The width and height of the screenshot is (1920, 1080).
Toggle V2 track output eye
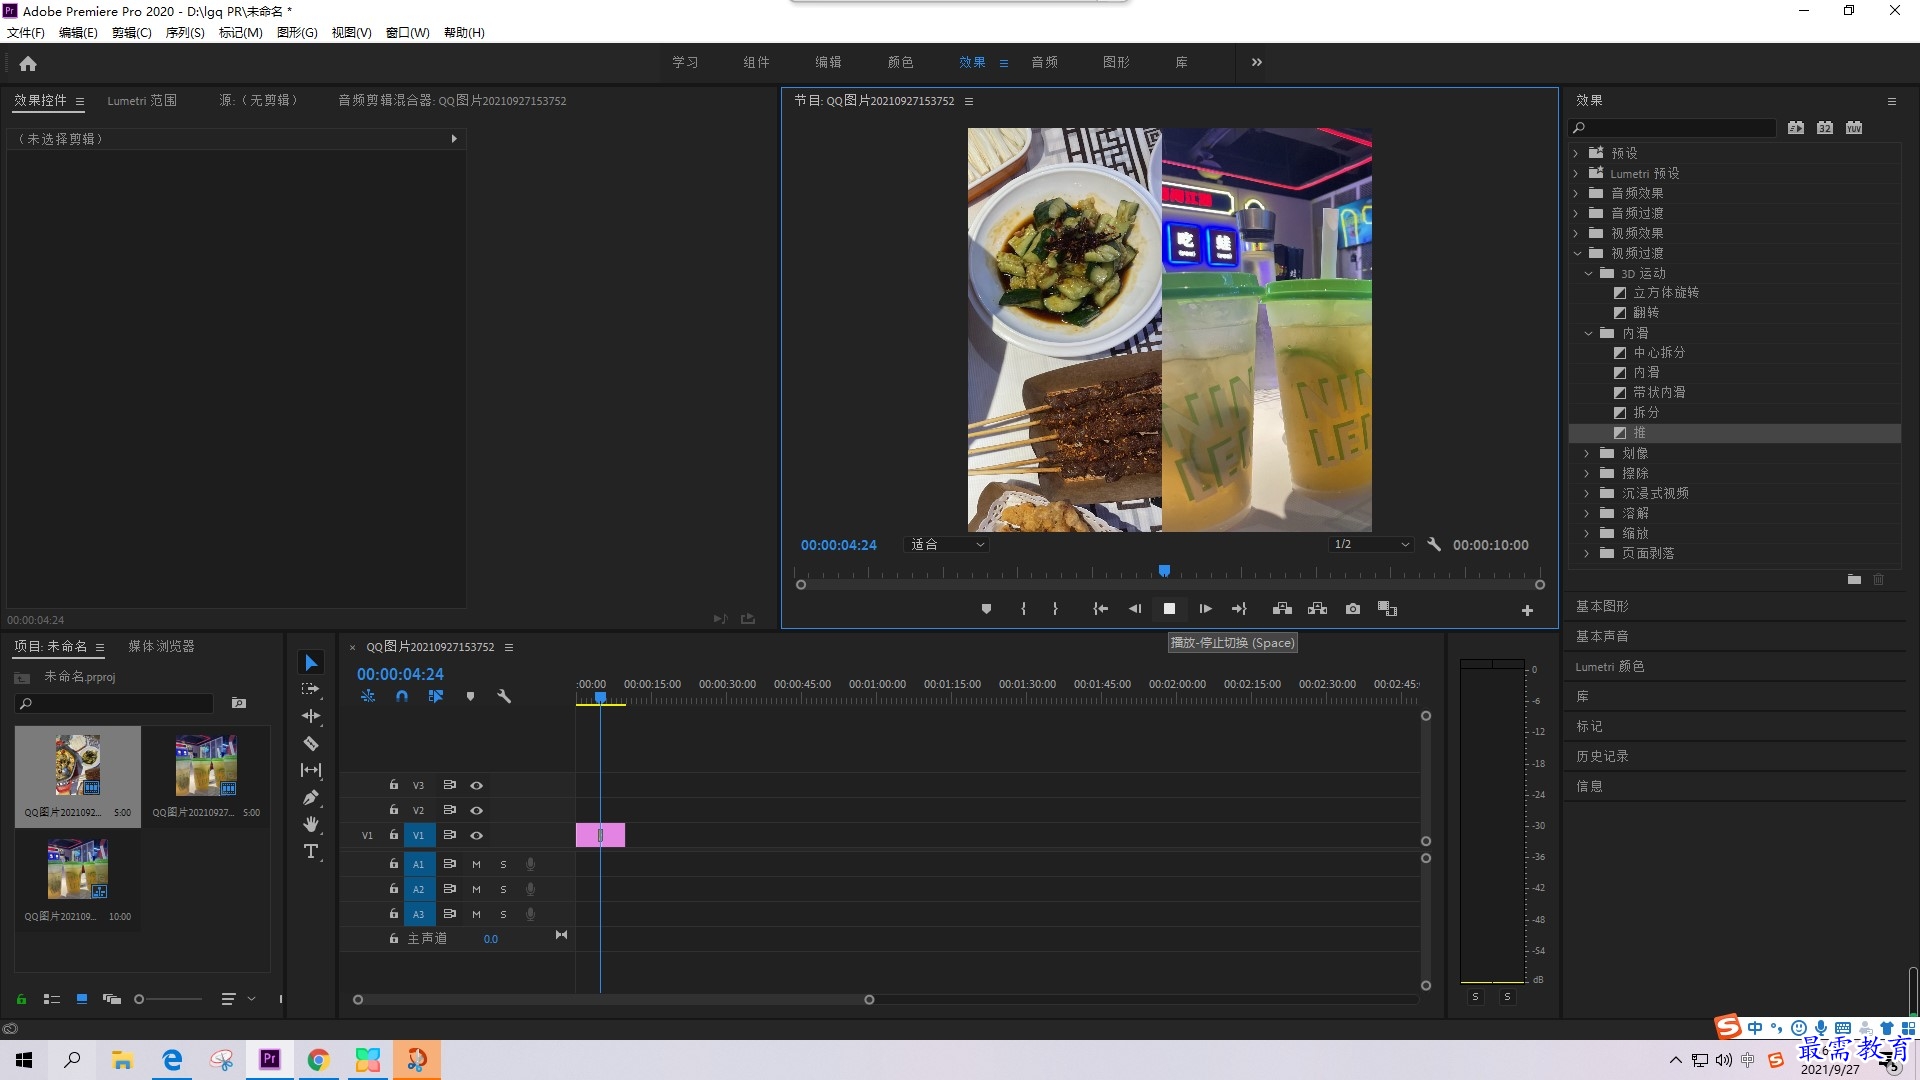click(477, 810)
